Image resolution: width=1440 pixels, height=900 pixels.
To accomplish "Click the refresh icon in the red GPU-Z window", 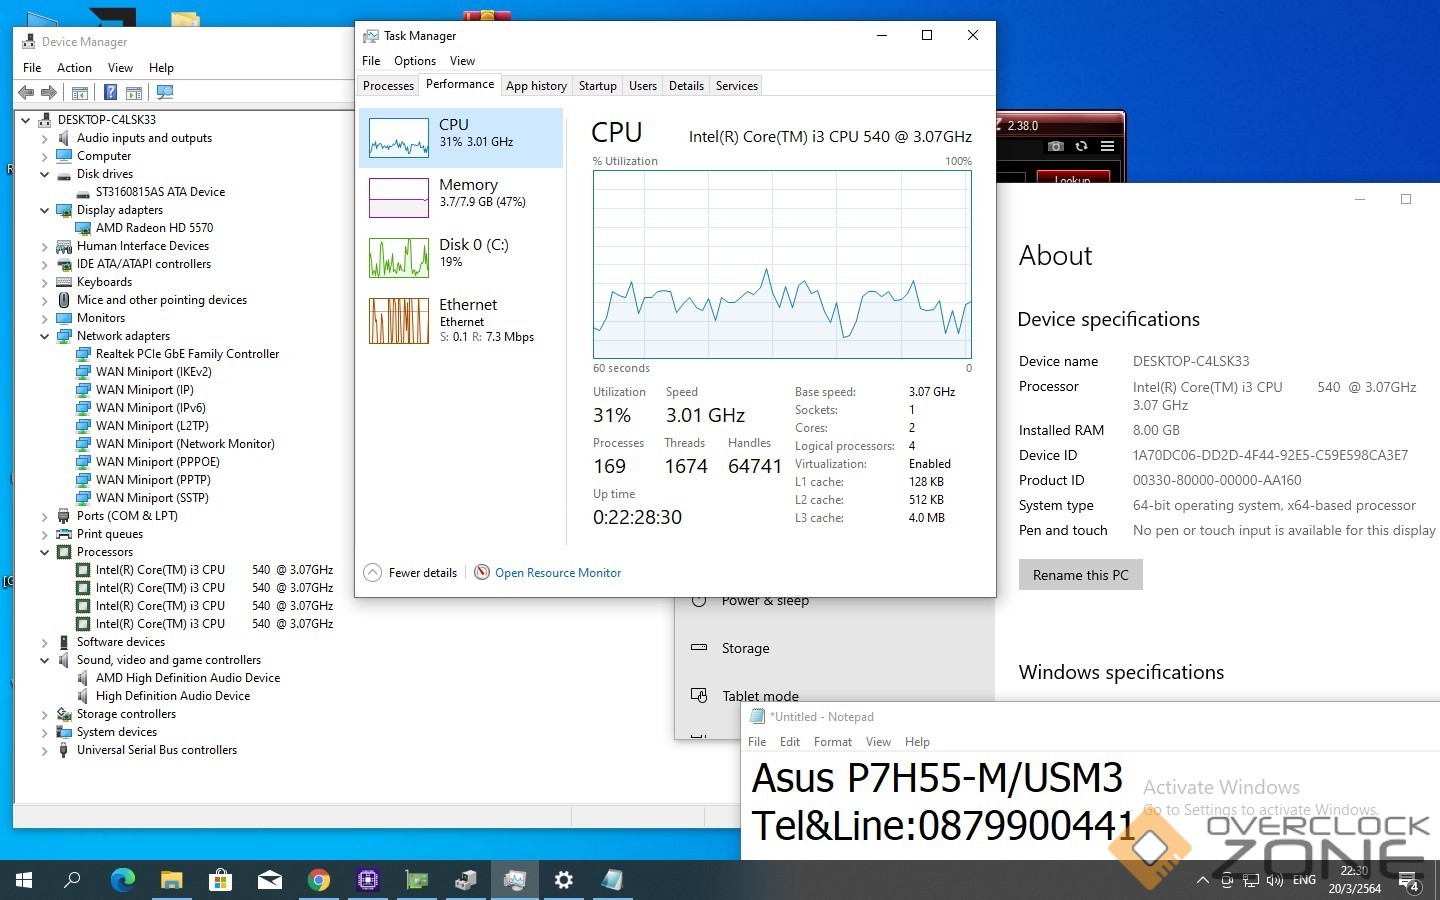I will (x=1081, y=146).
